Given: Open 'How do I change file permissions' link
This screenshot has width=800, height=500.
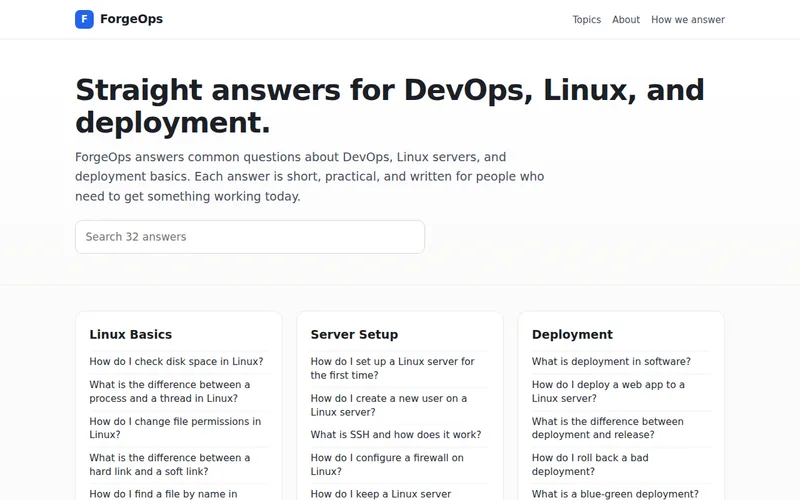Looking at the screenshot, I should click(175, 428).
